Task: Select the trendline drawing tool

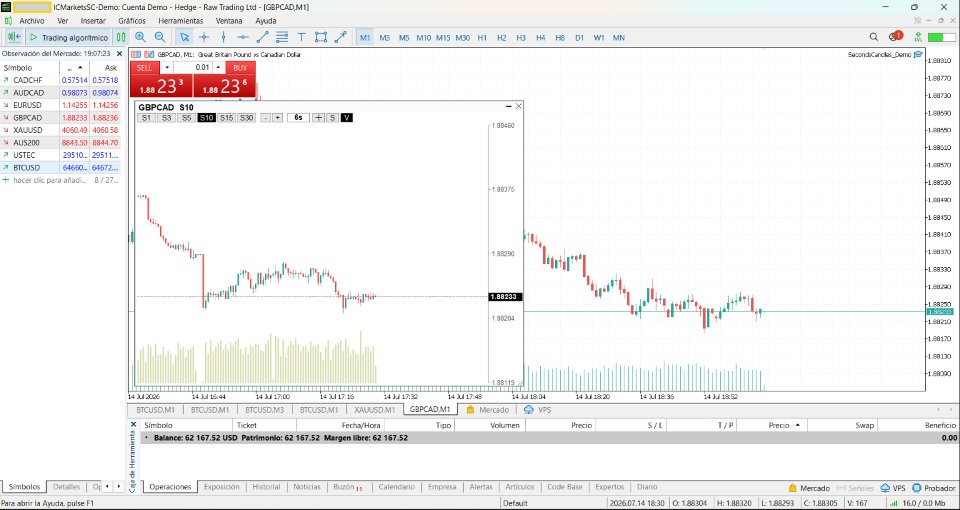Action: coord(262,37)
